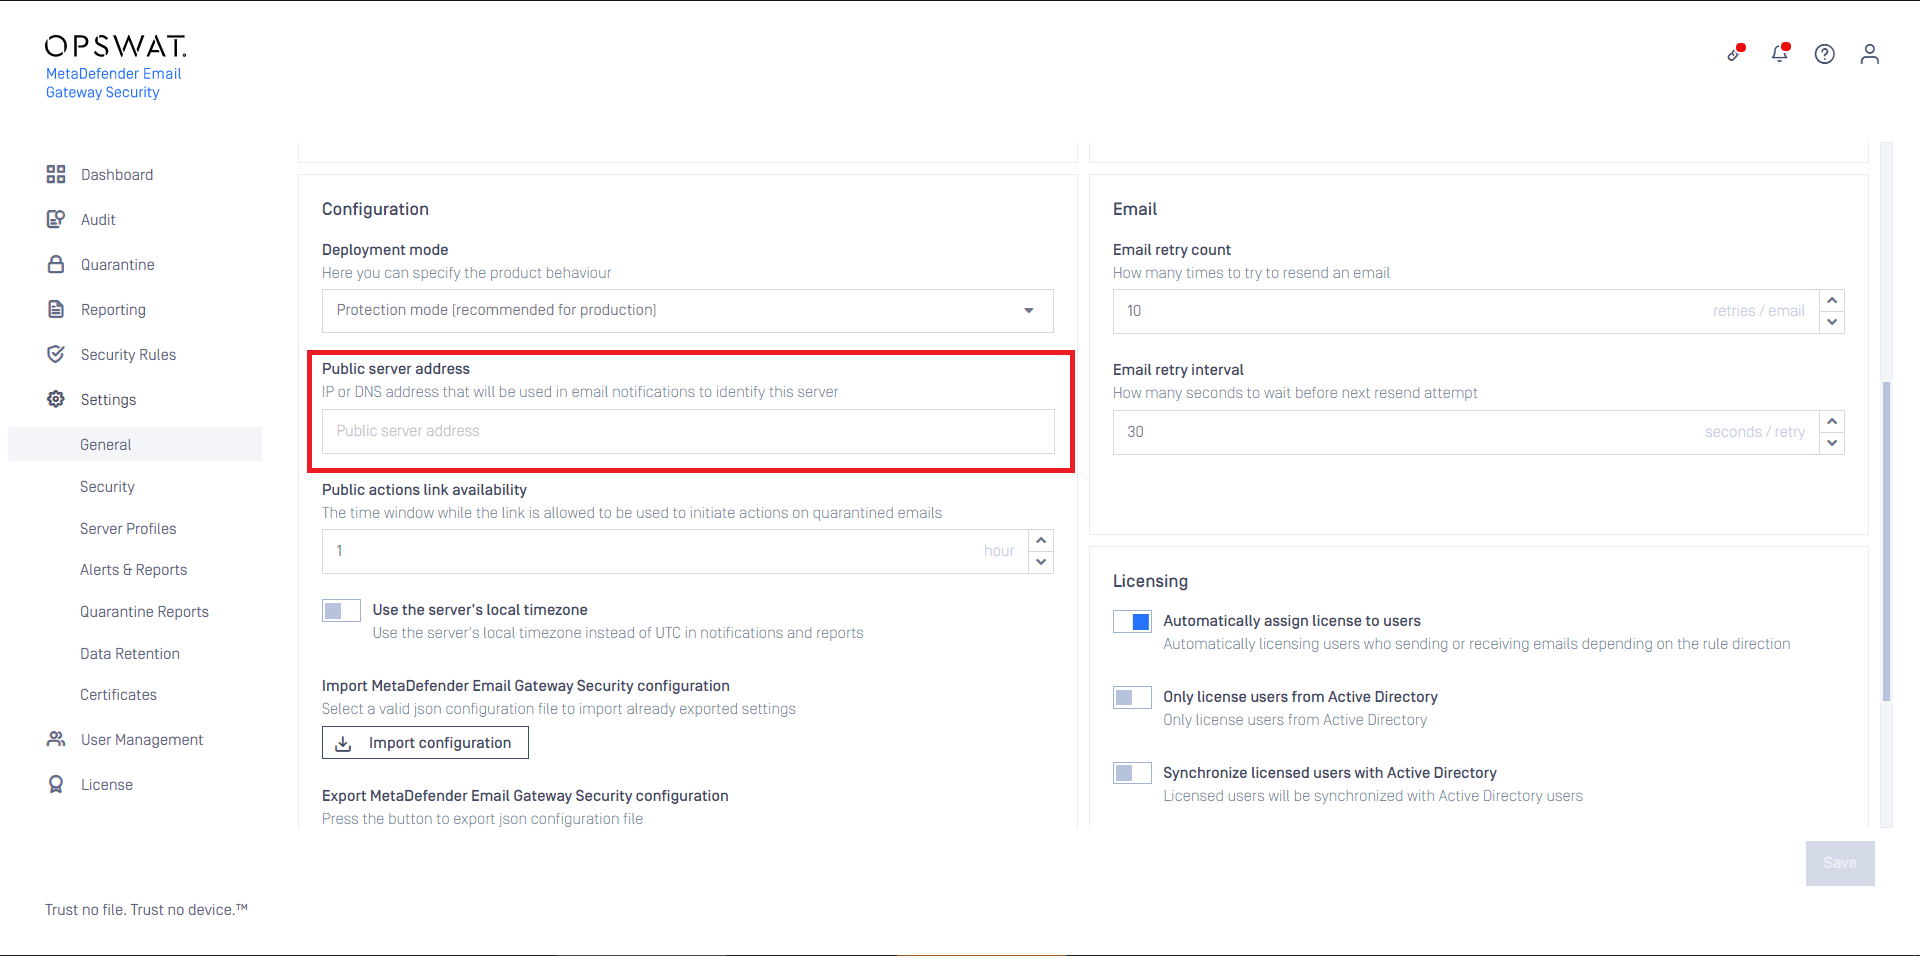Open the help question mark icon
Screen dimensions: 1920x956
(x=1825, y=54)
